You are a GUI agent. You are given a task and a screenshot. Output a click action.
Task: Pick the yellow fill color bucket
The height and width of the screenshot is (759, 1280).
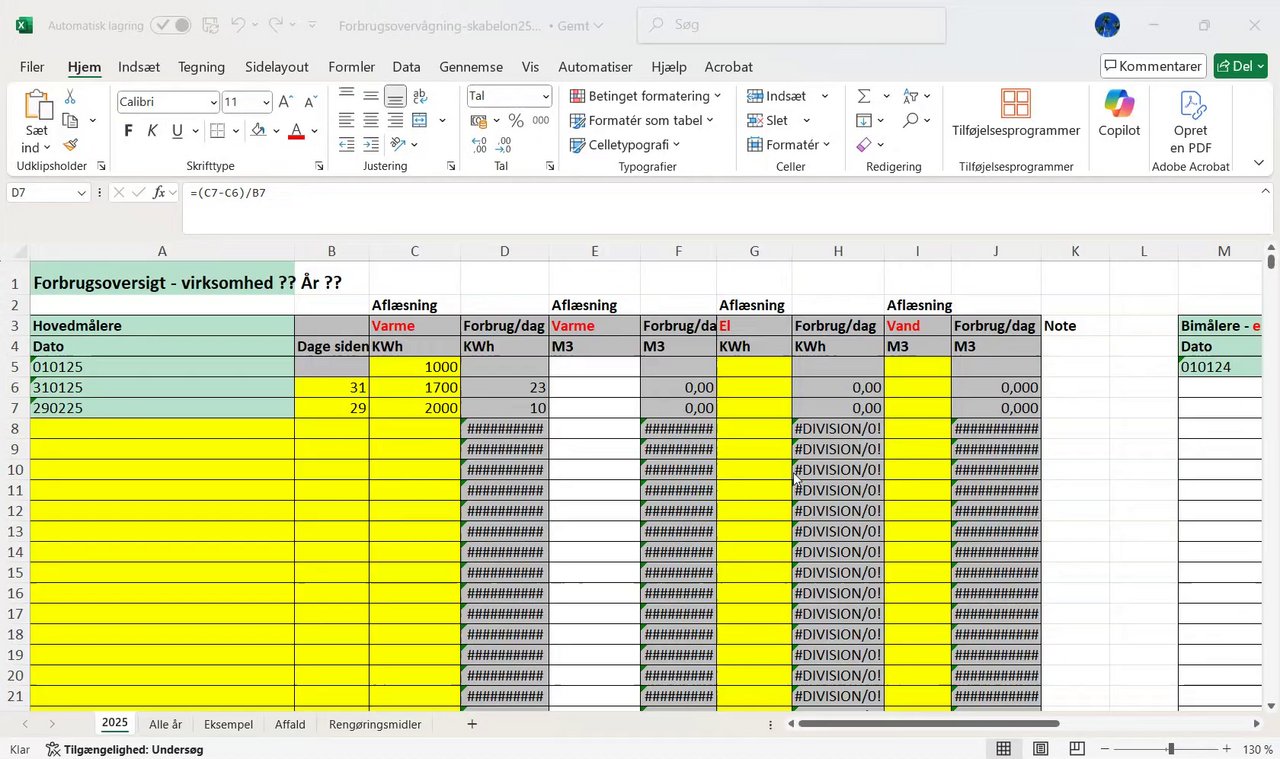[x=258, y=131]
